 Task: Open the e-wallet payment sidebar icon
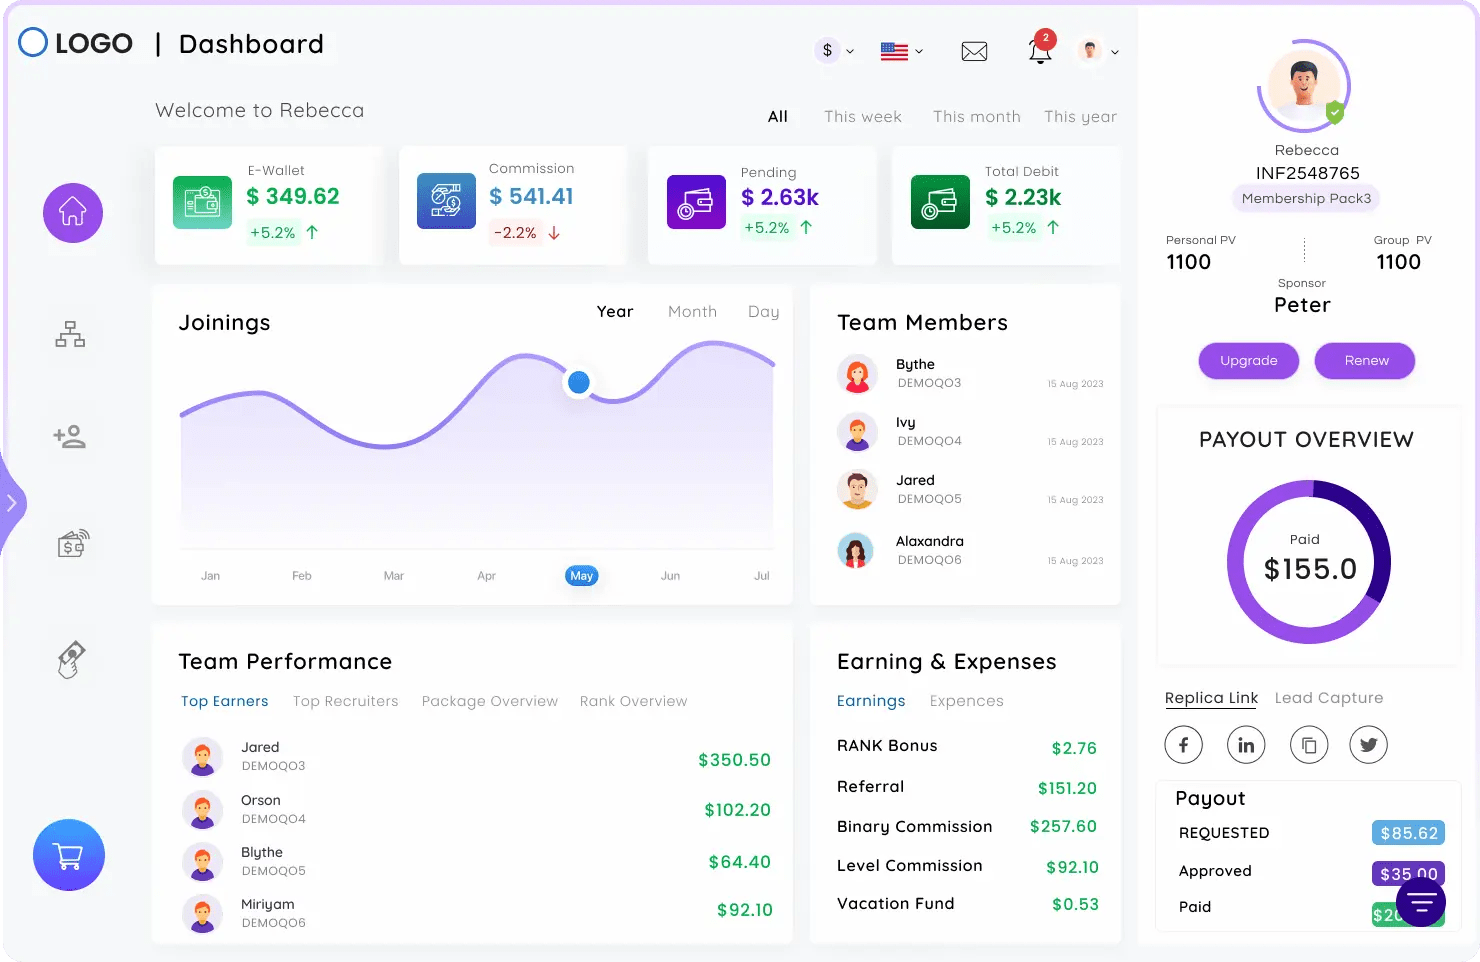73,543
